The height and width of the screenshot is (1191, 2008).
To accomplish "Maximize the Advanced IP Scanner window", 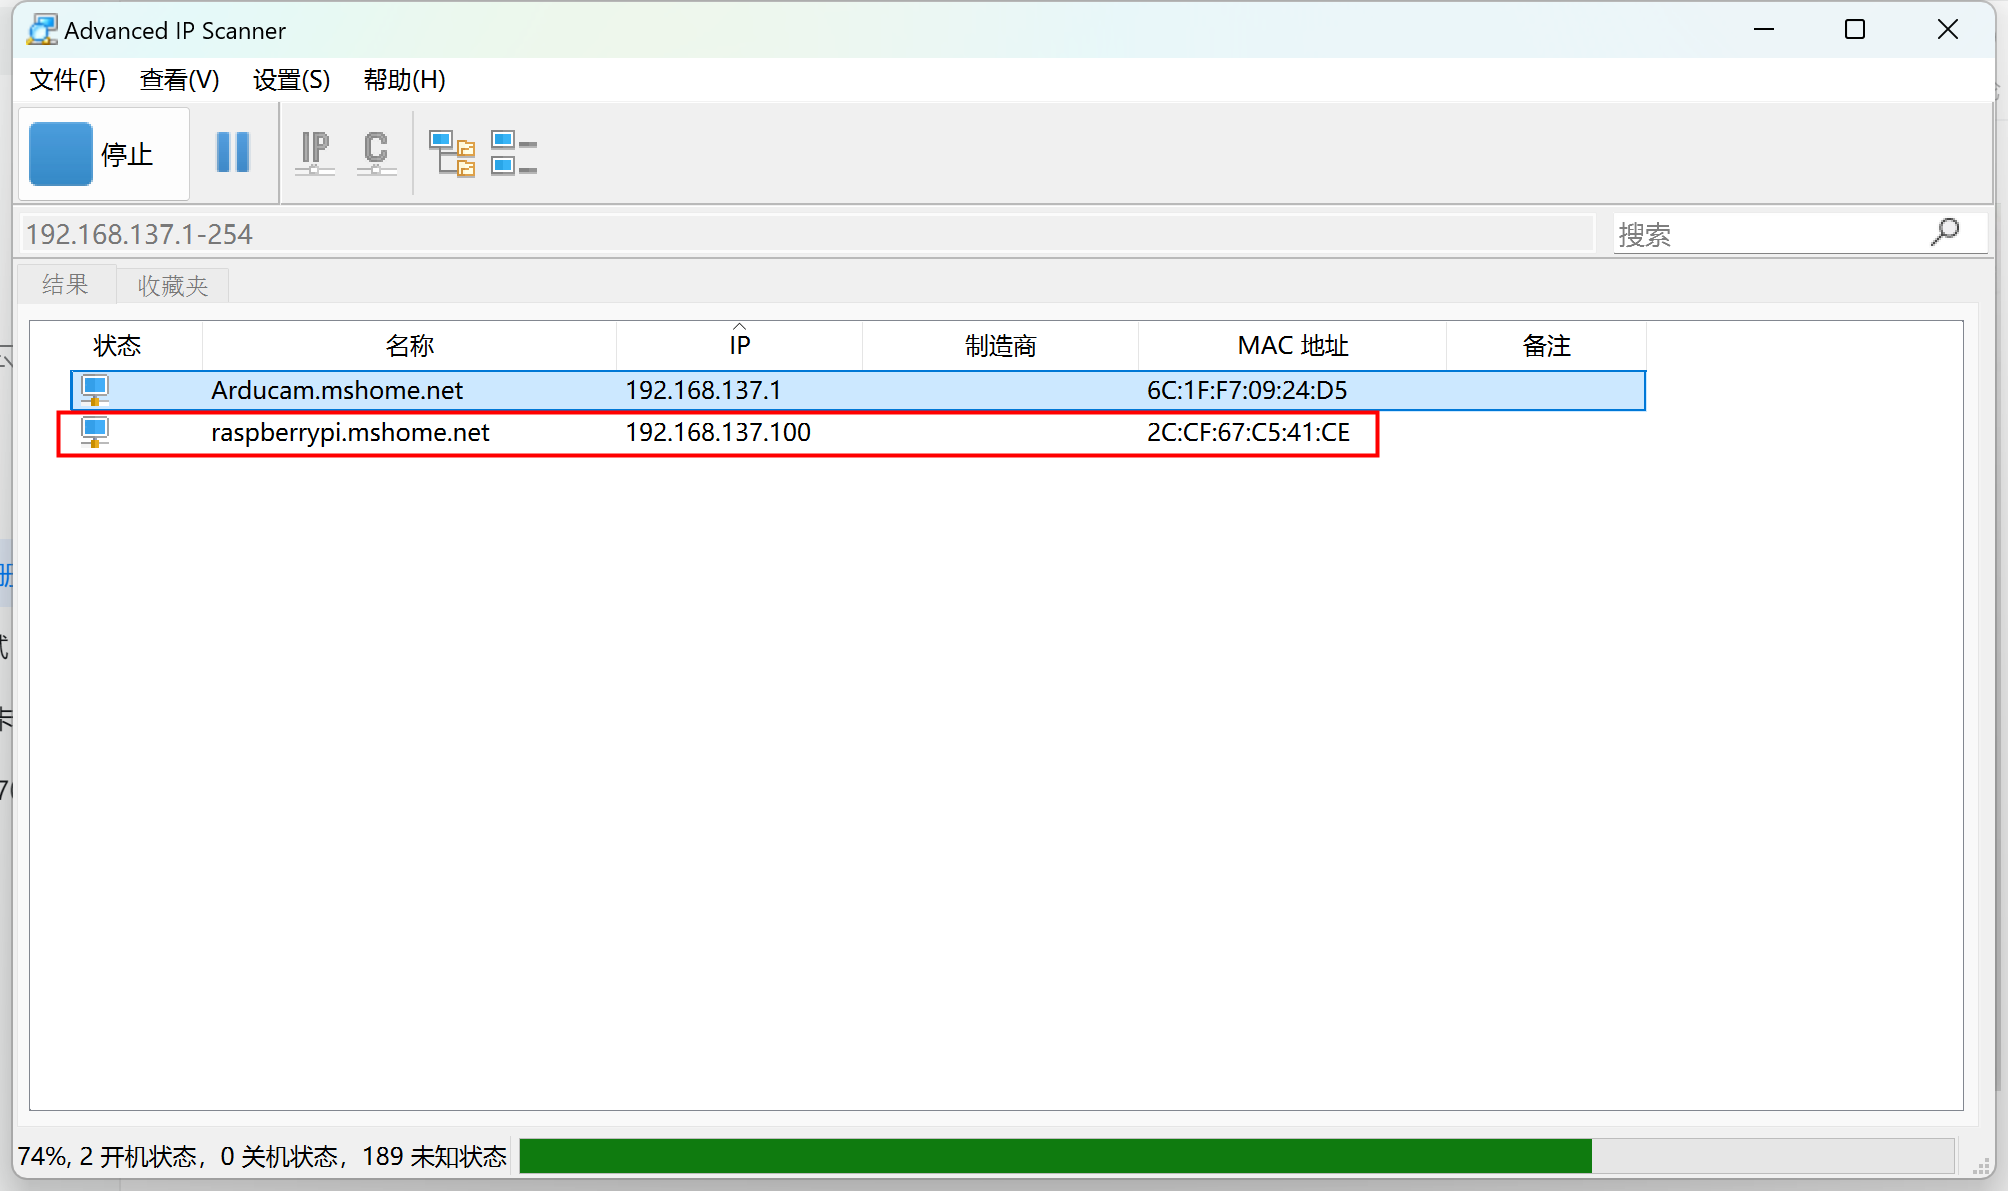I will point(1855,30).
